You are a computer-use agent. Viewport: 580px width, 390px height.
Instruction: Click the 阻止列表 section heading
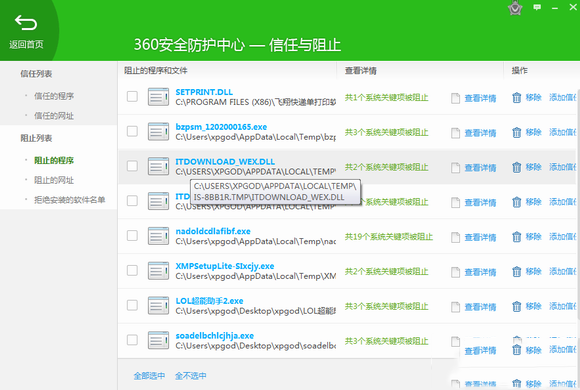(36, 138)
